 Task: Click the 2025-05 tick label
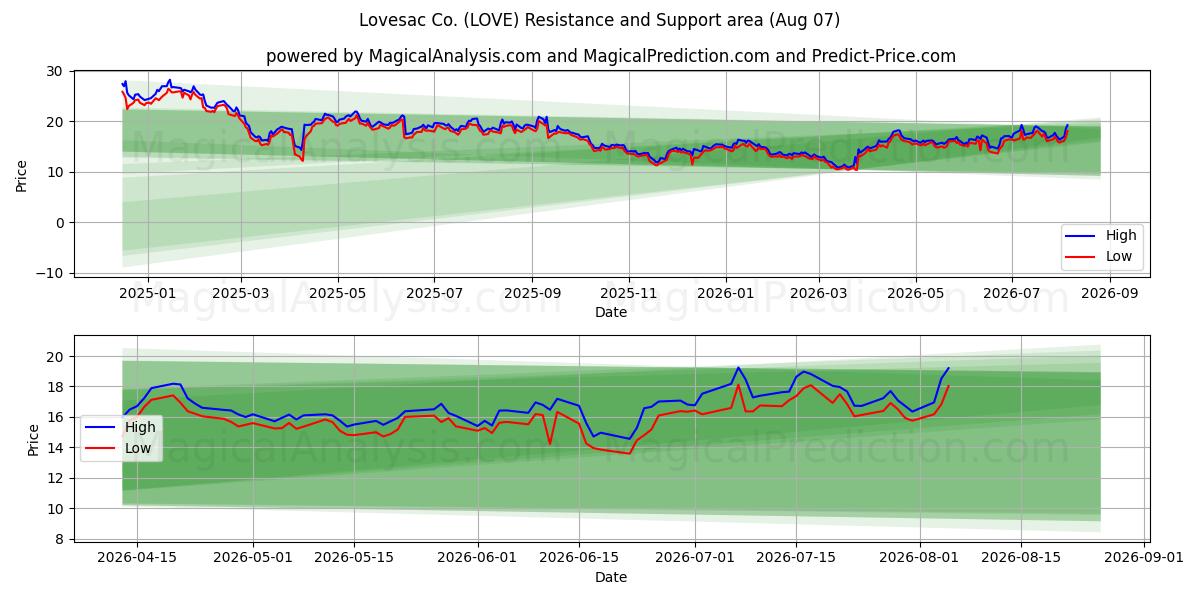click(337, 293)
